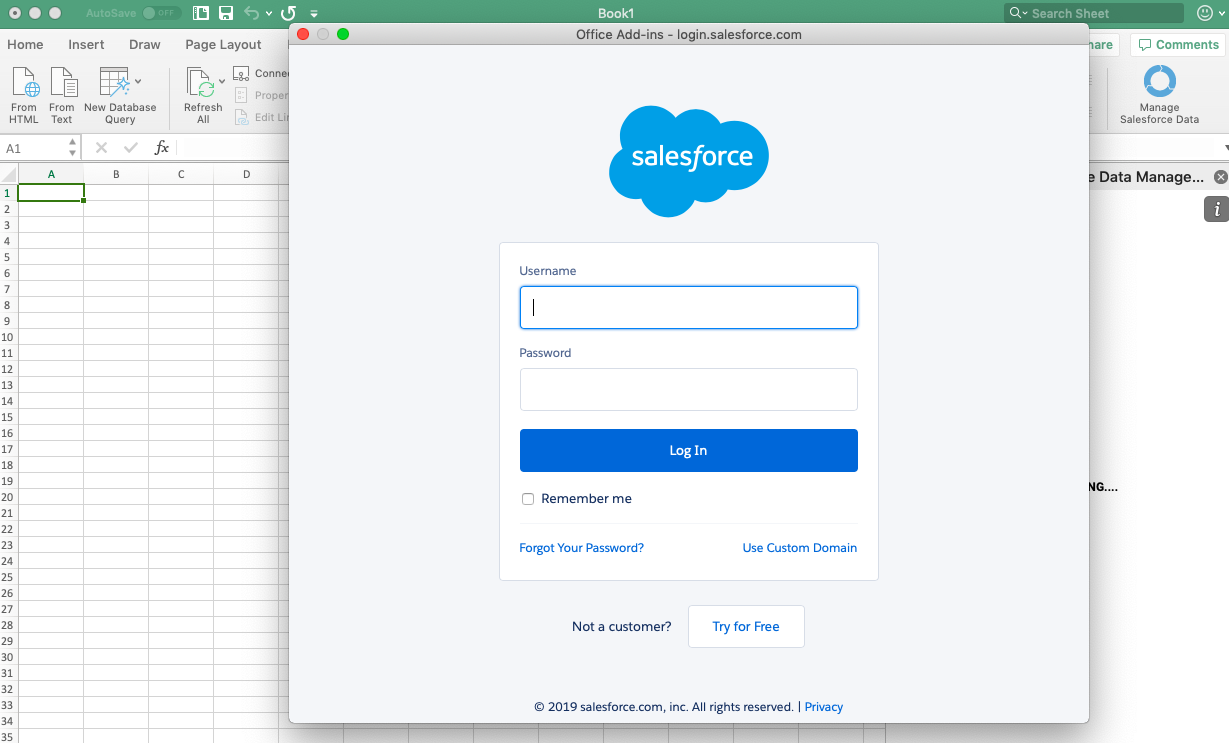Click Connections icon in Excel ribbon

241,73
